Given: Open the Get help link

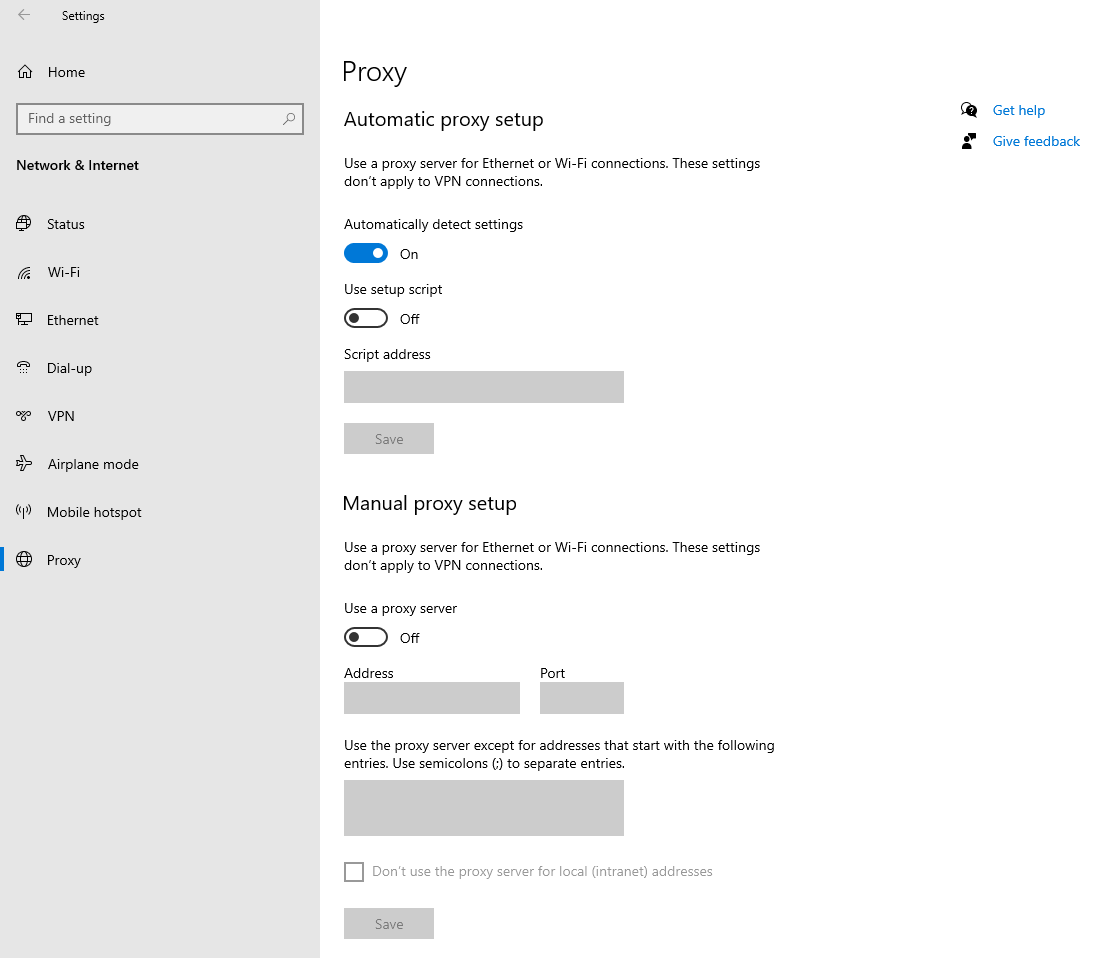Looking at the screenshot, I should (x=1018, y=110).
